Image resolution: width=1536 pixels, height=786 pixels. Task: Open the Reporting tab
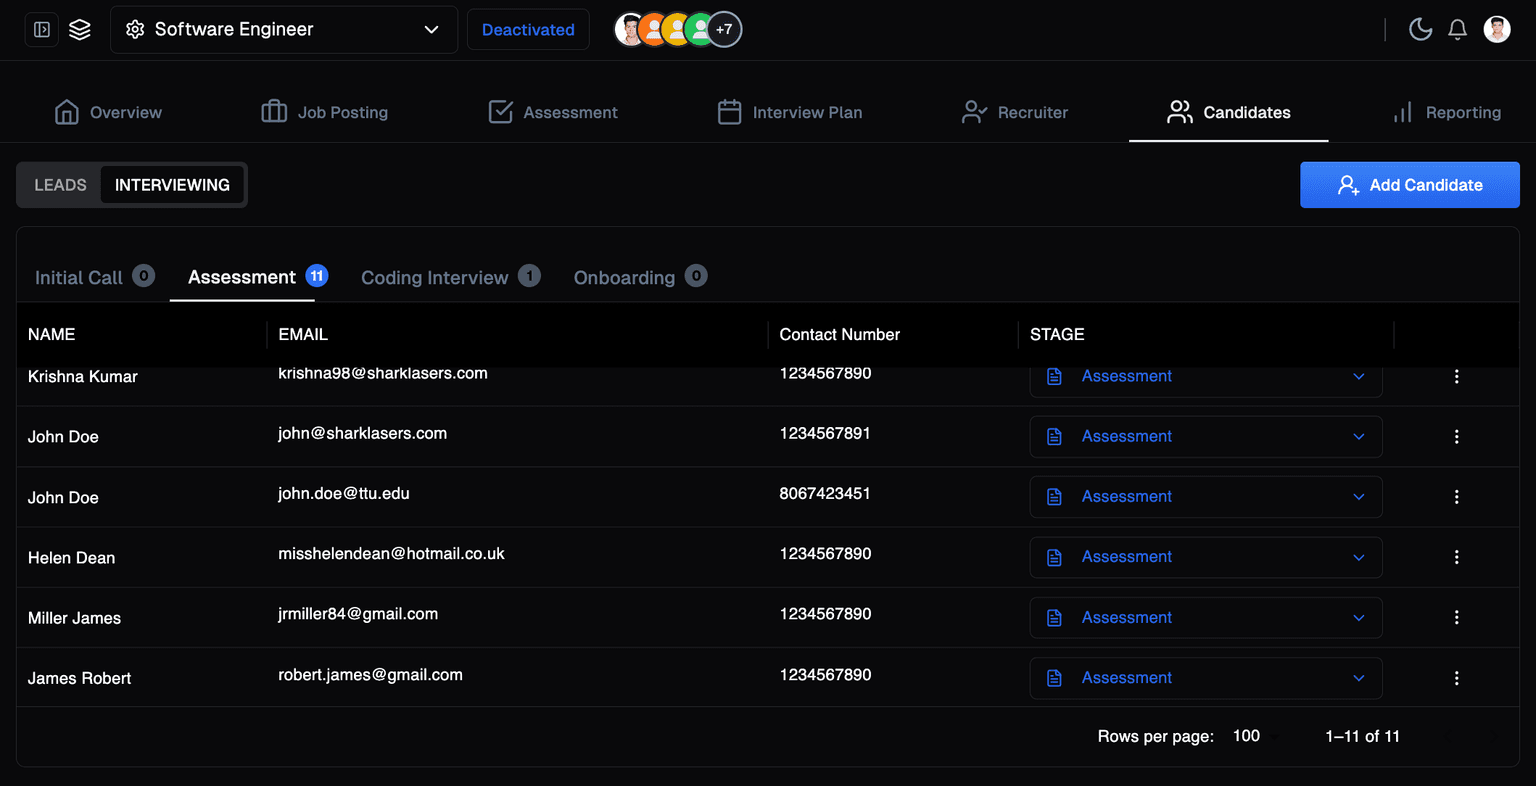tap(1447, 112)
